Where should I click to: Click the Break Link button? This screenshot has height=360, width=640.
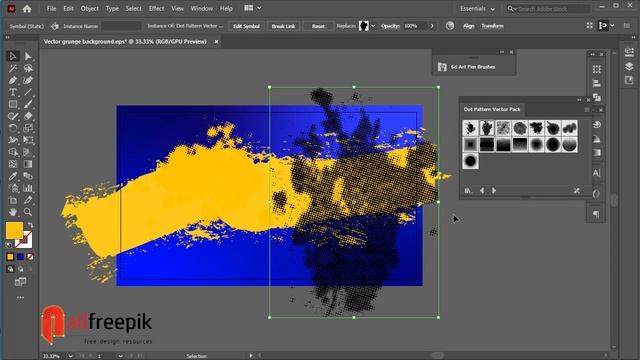[x=283, y=26]
